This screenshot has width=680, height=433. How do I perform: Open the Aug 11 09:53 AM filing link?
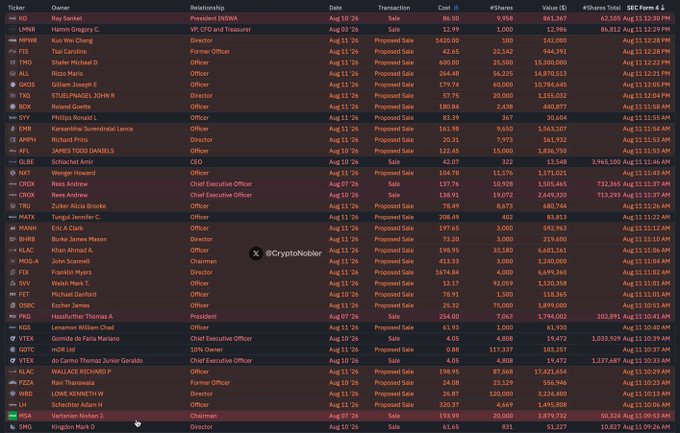click(646, 416)
